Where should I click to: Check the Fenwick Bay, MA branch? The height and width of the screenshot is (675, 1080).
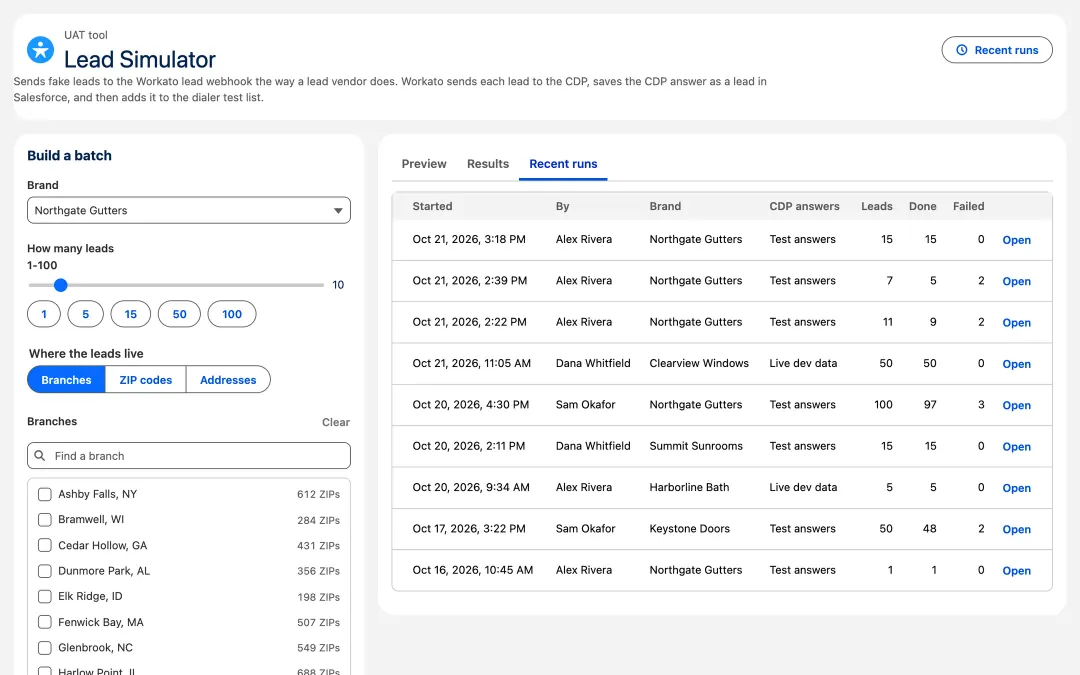[45, 623]
